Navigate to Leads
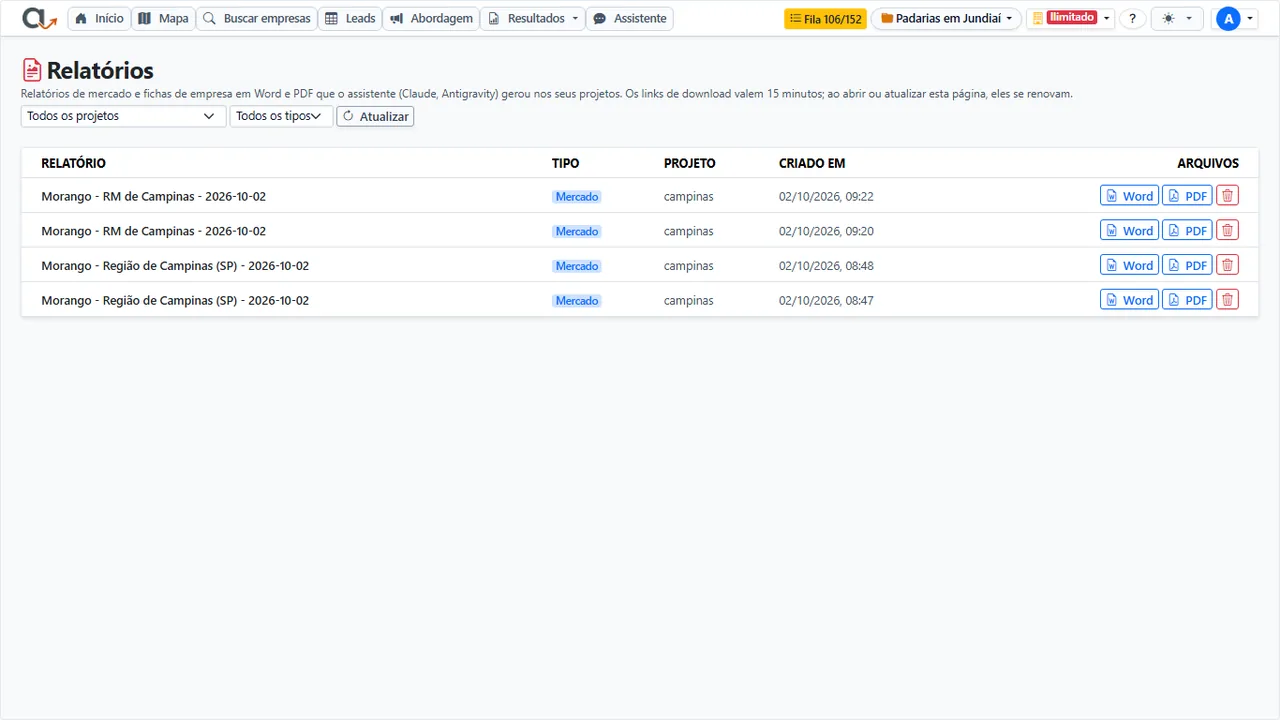Viewport: 1280px width, 720px height. click(x=350, y=18)
